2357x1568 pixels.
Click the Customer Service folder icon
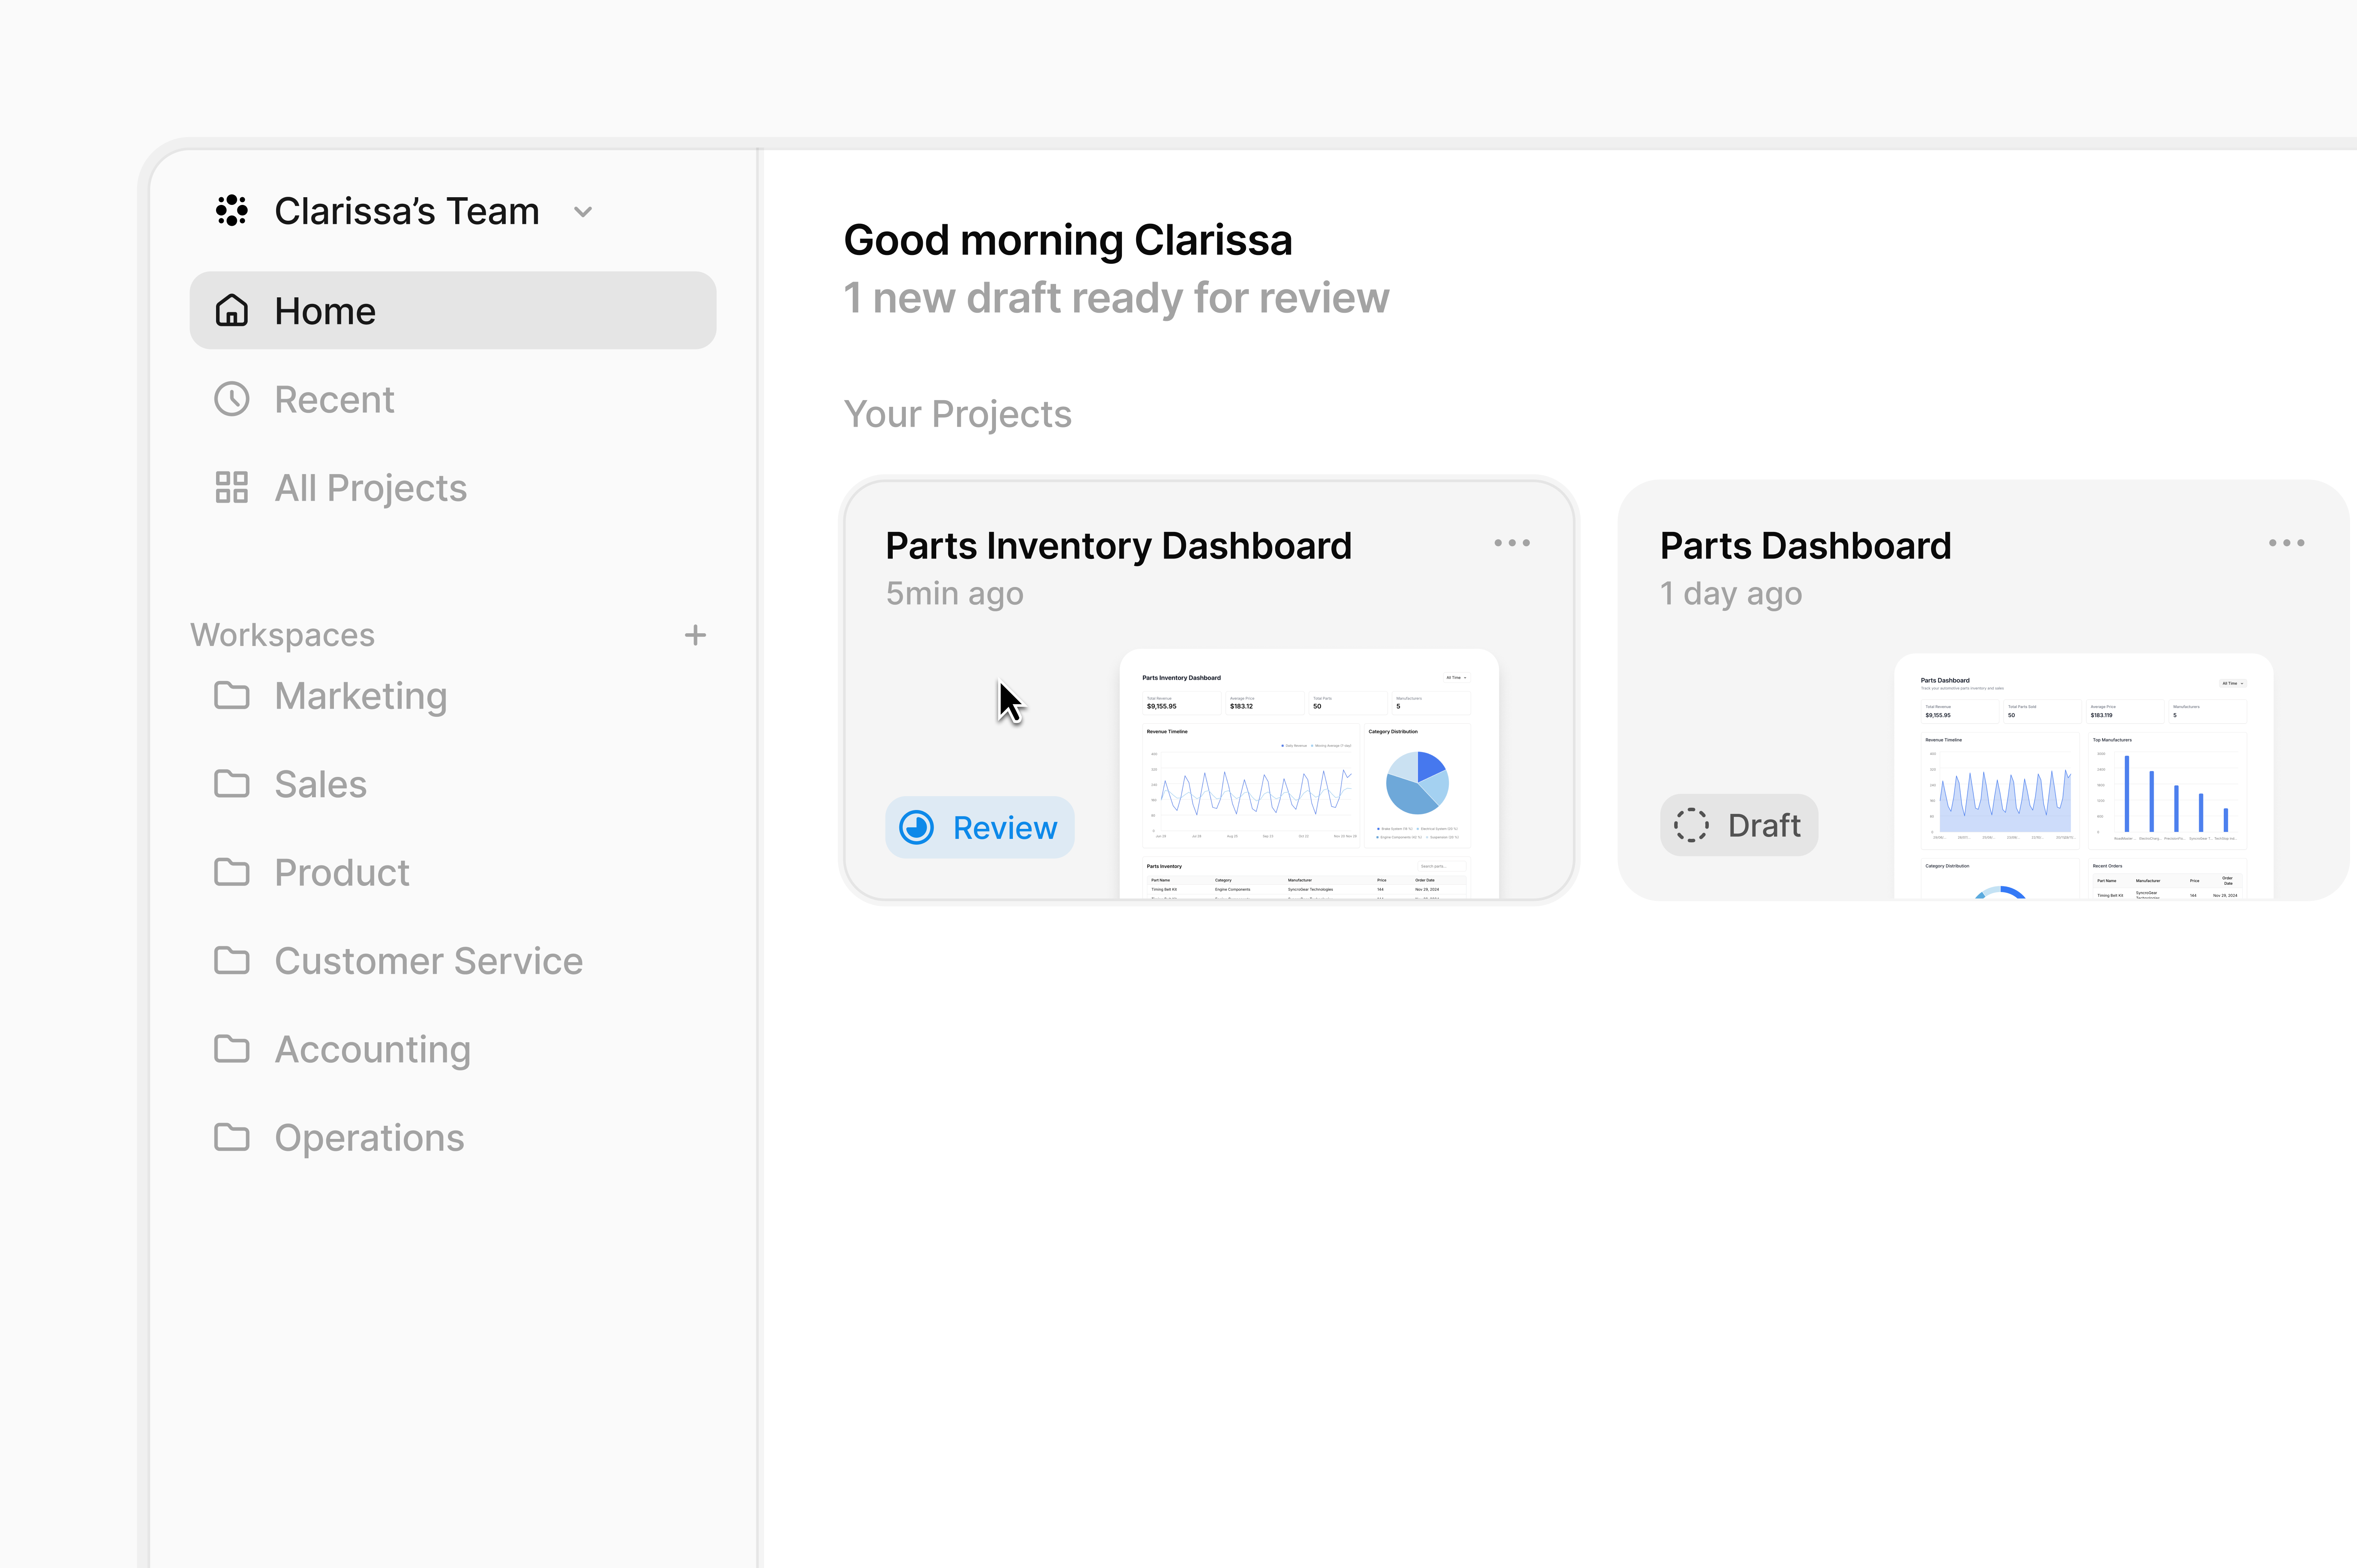coord(232,960)
